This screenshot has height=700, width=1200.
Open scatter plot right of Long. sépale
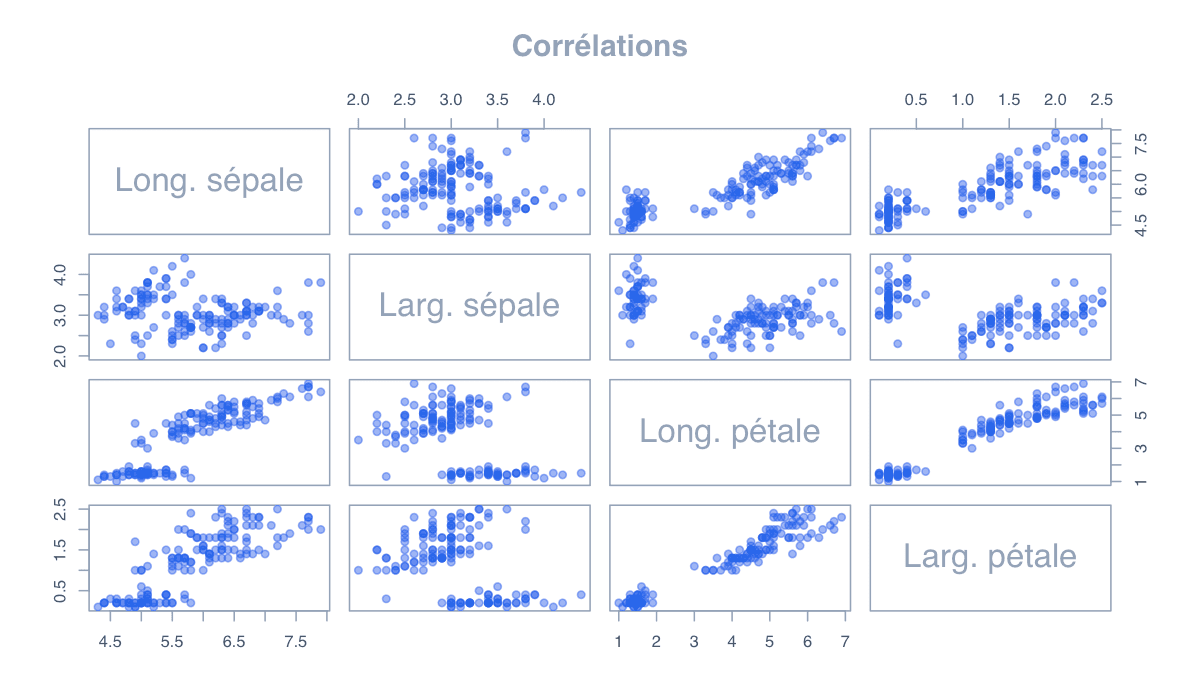[469, 180]
